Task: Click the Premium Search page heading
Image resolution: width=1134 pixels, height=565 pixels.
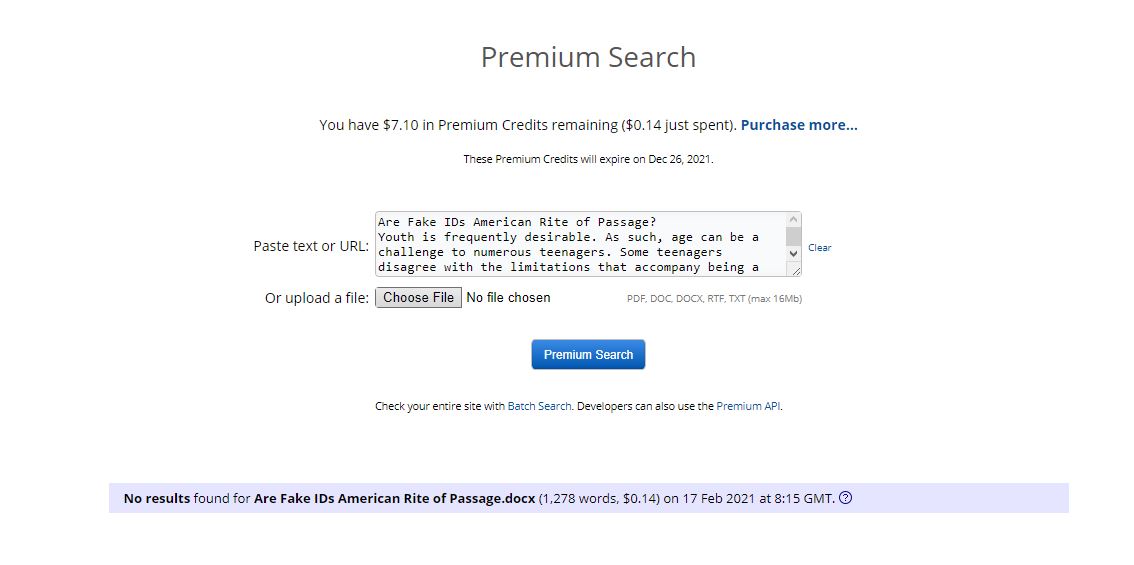Action: click(x=588, y=58)
